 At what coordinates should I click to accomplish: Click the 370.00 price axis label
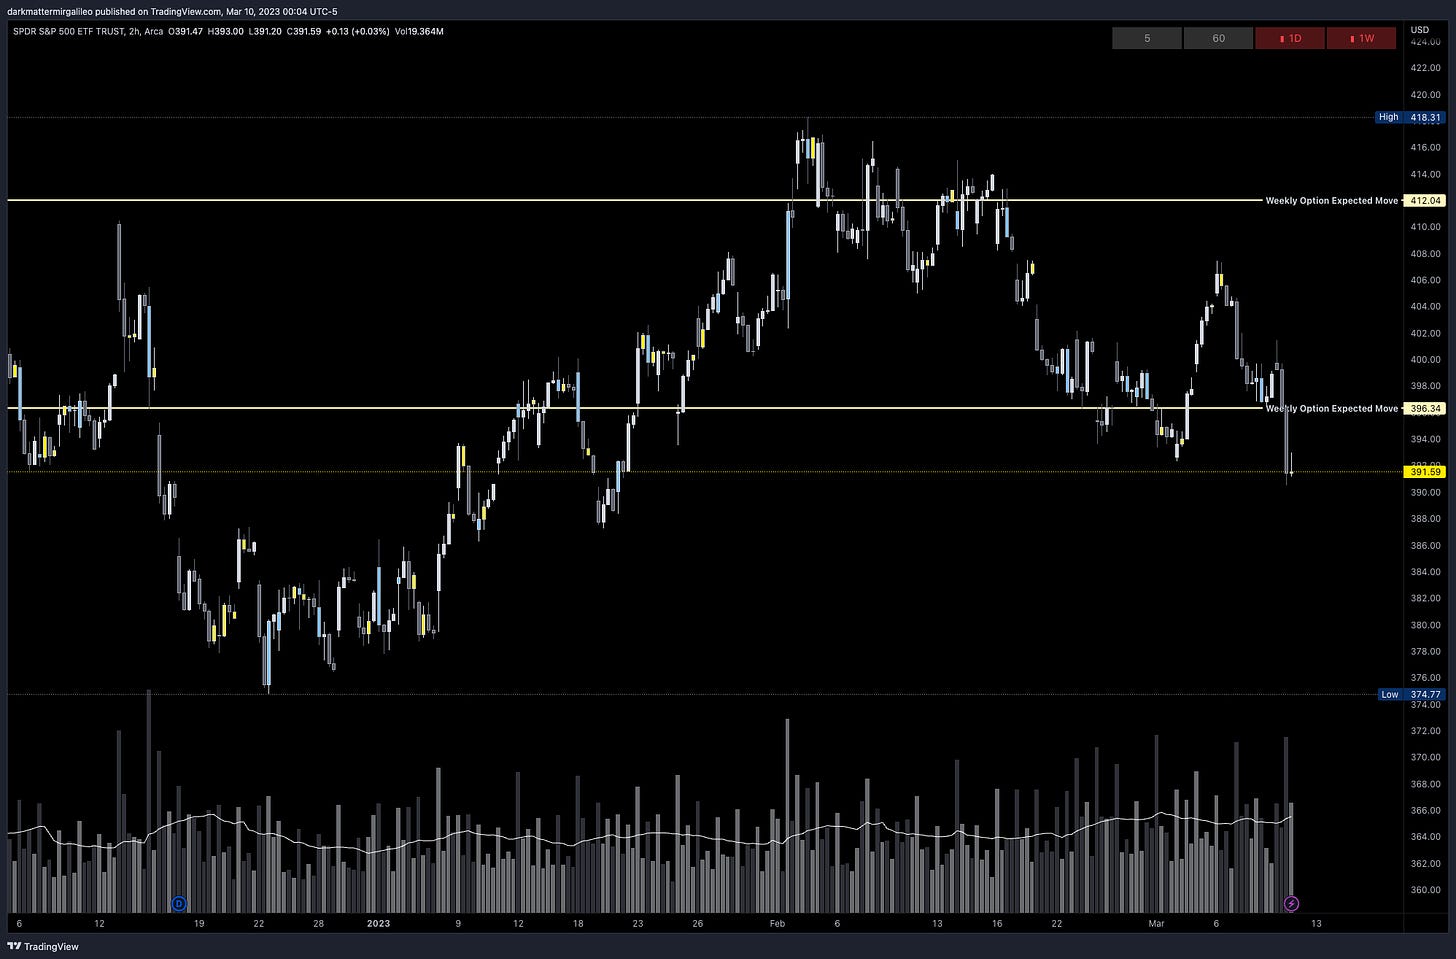pos(1425,757)
